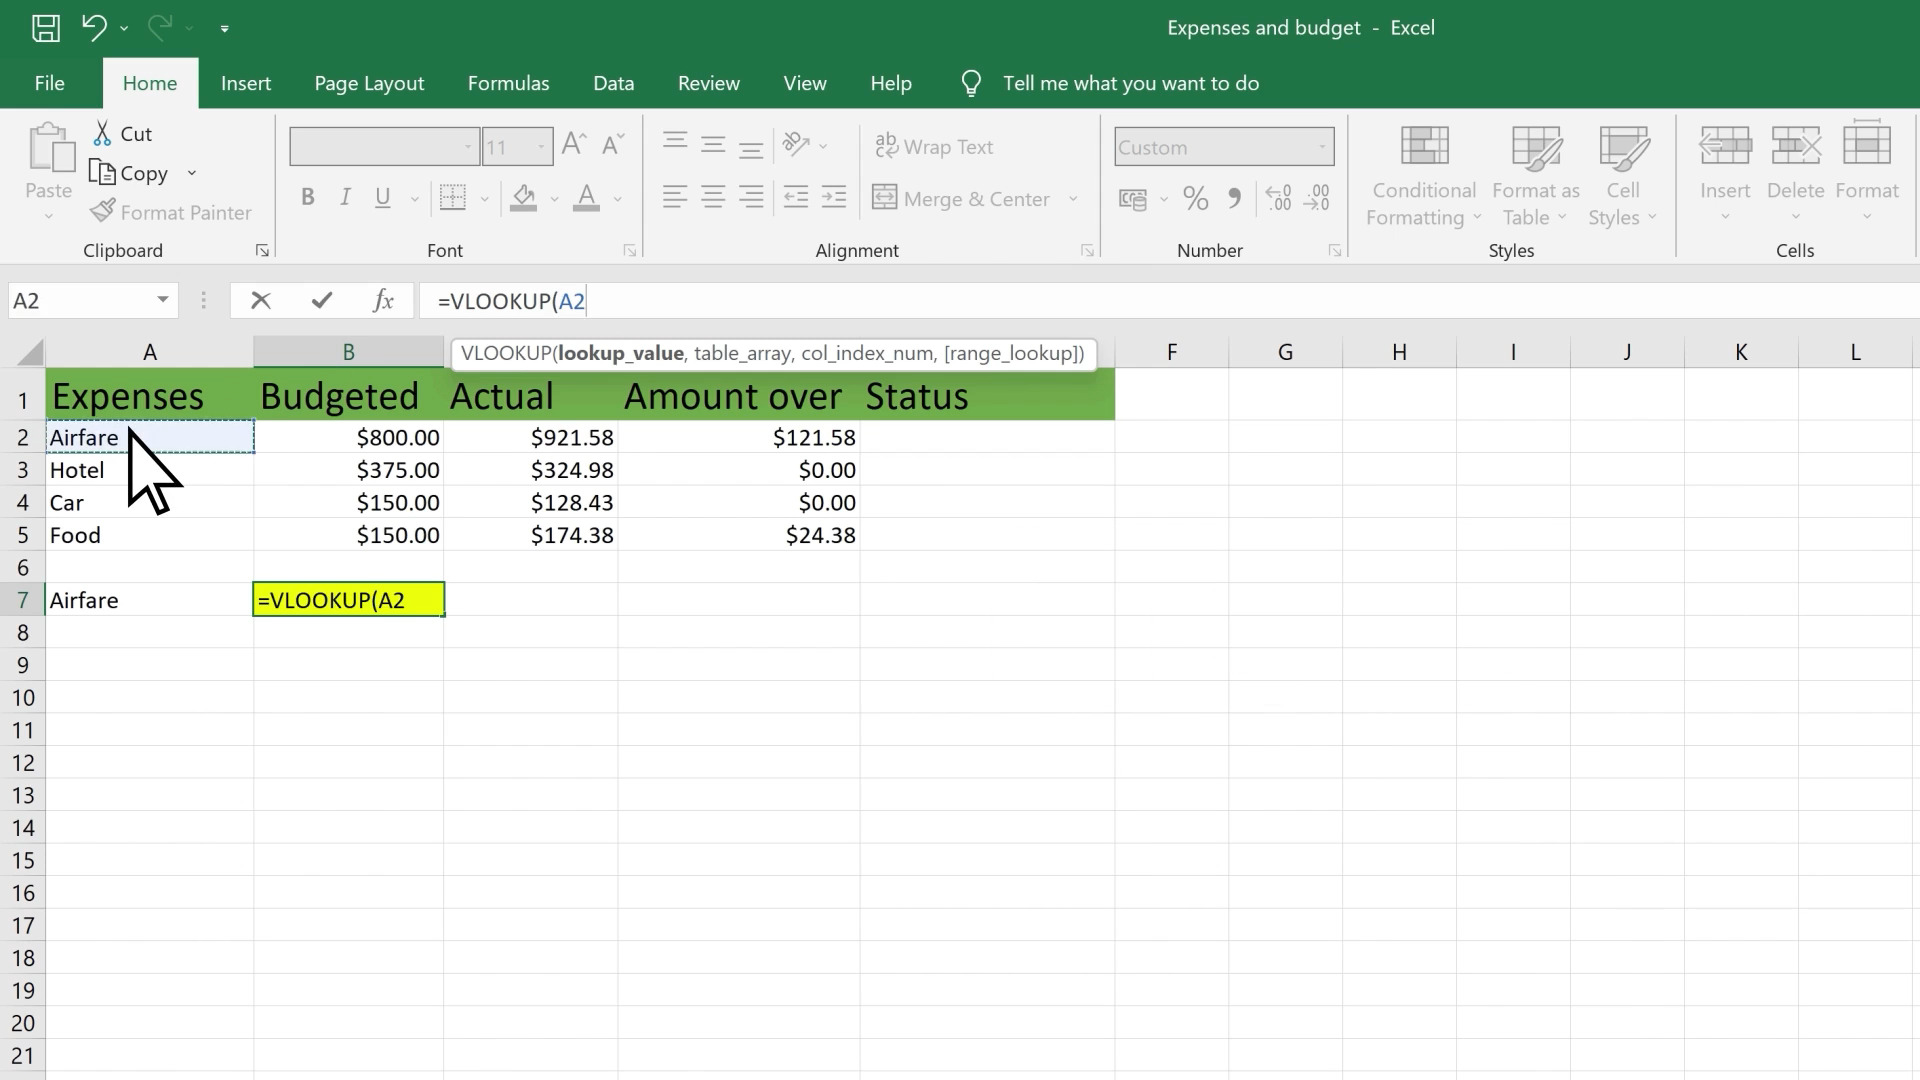
Task: Open the Custom number format dropdown
Action: (x=1322, y=148)
